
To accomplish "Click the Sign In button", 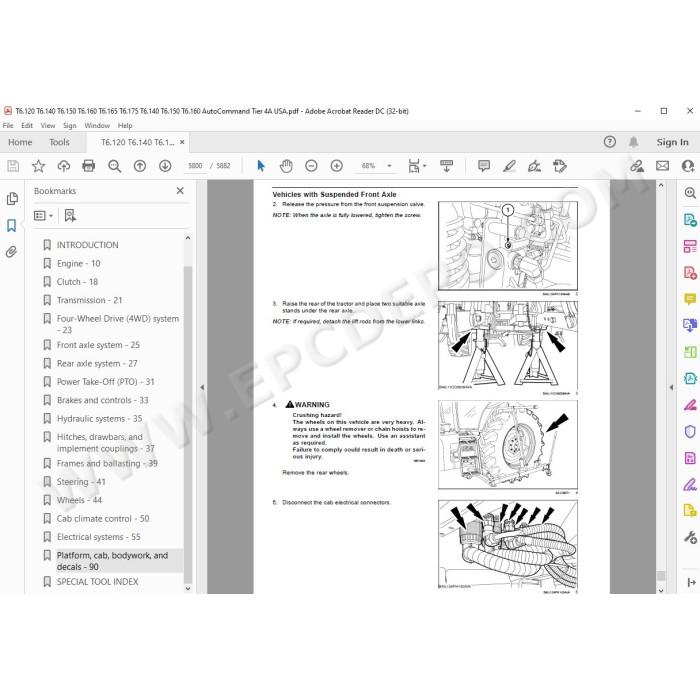I will coord(672,142).
